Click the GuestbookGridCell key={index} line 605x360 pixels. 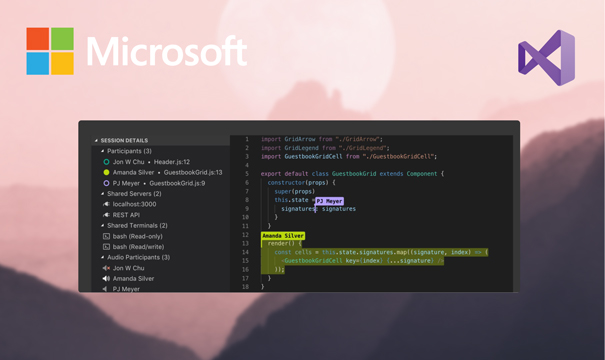362,261
